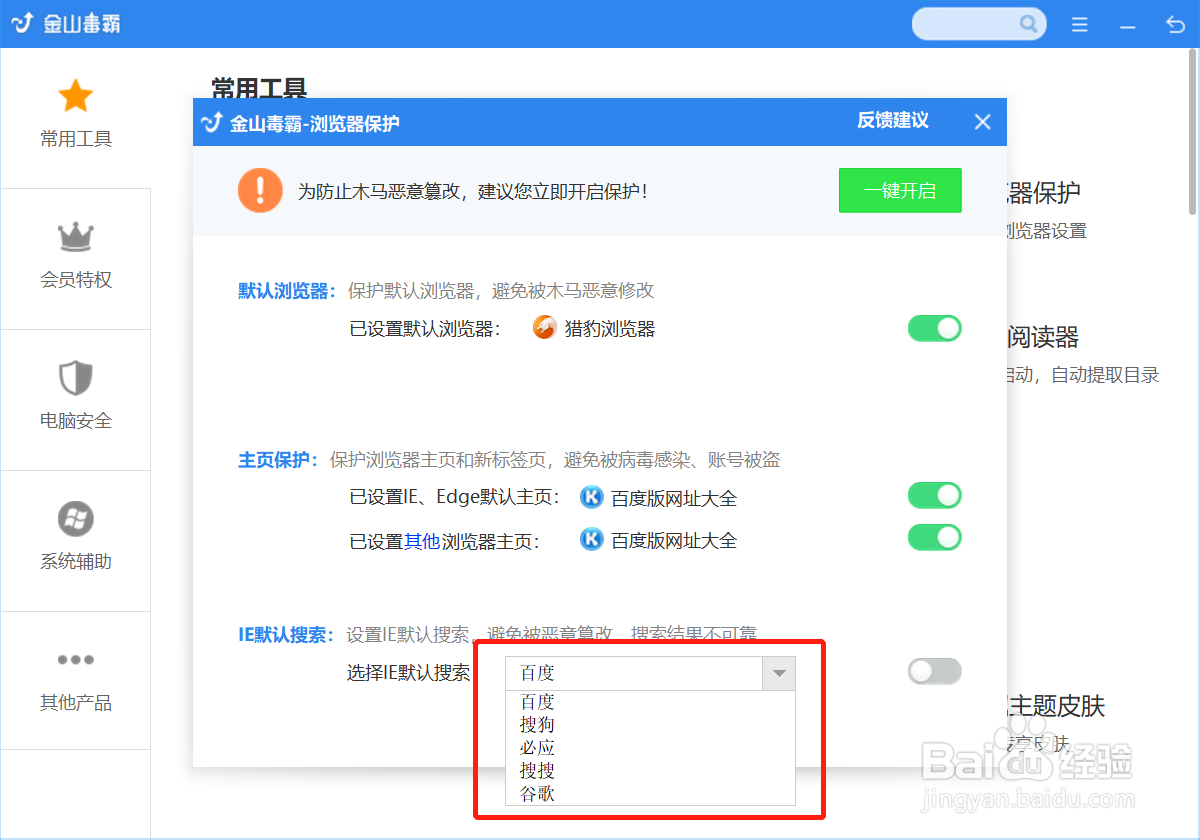Close the 浏览器保护 dialog
Screen dimensions: 1200x840
click(983, 122)
